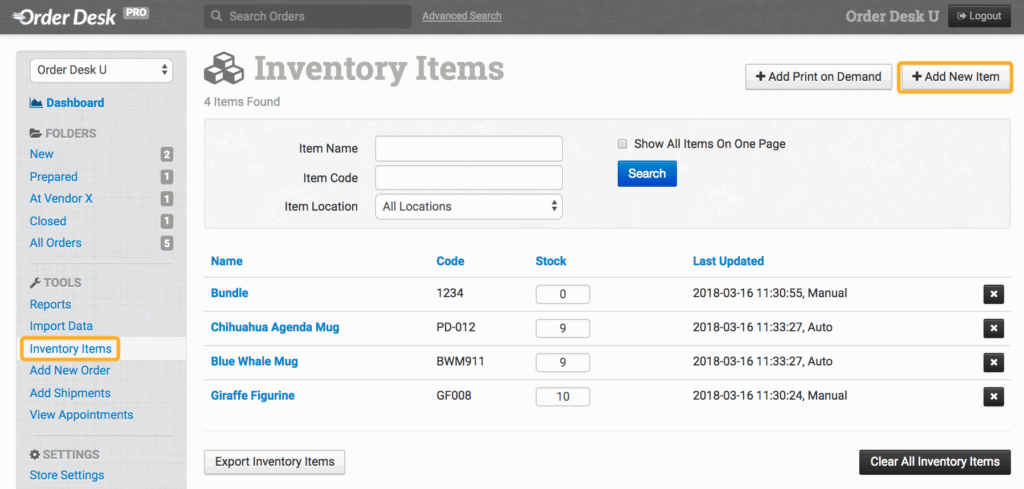Click the Export Inventory Items button
Screen dimensions: 1024x489
click(274, 462)
